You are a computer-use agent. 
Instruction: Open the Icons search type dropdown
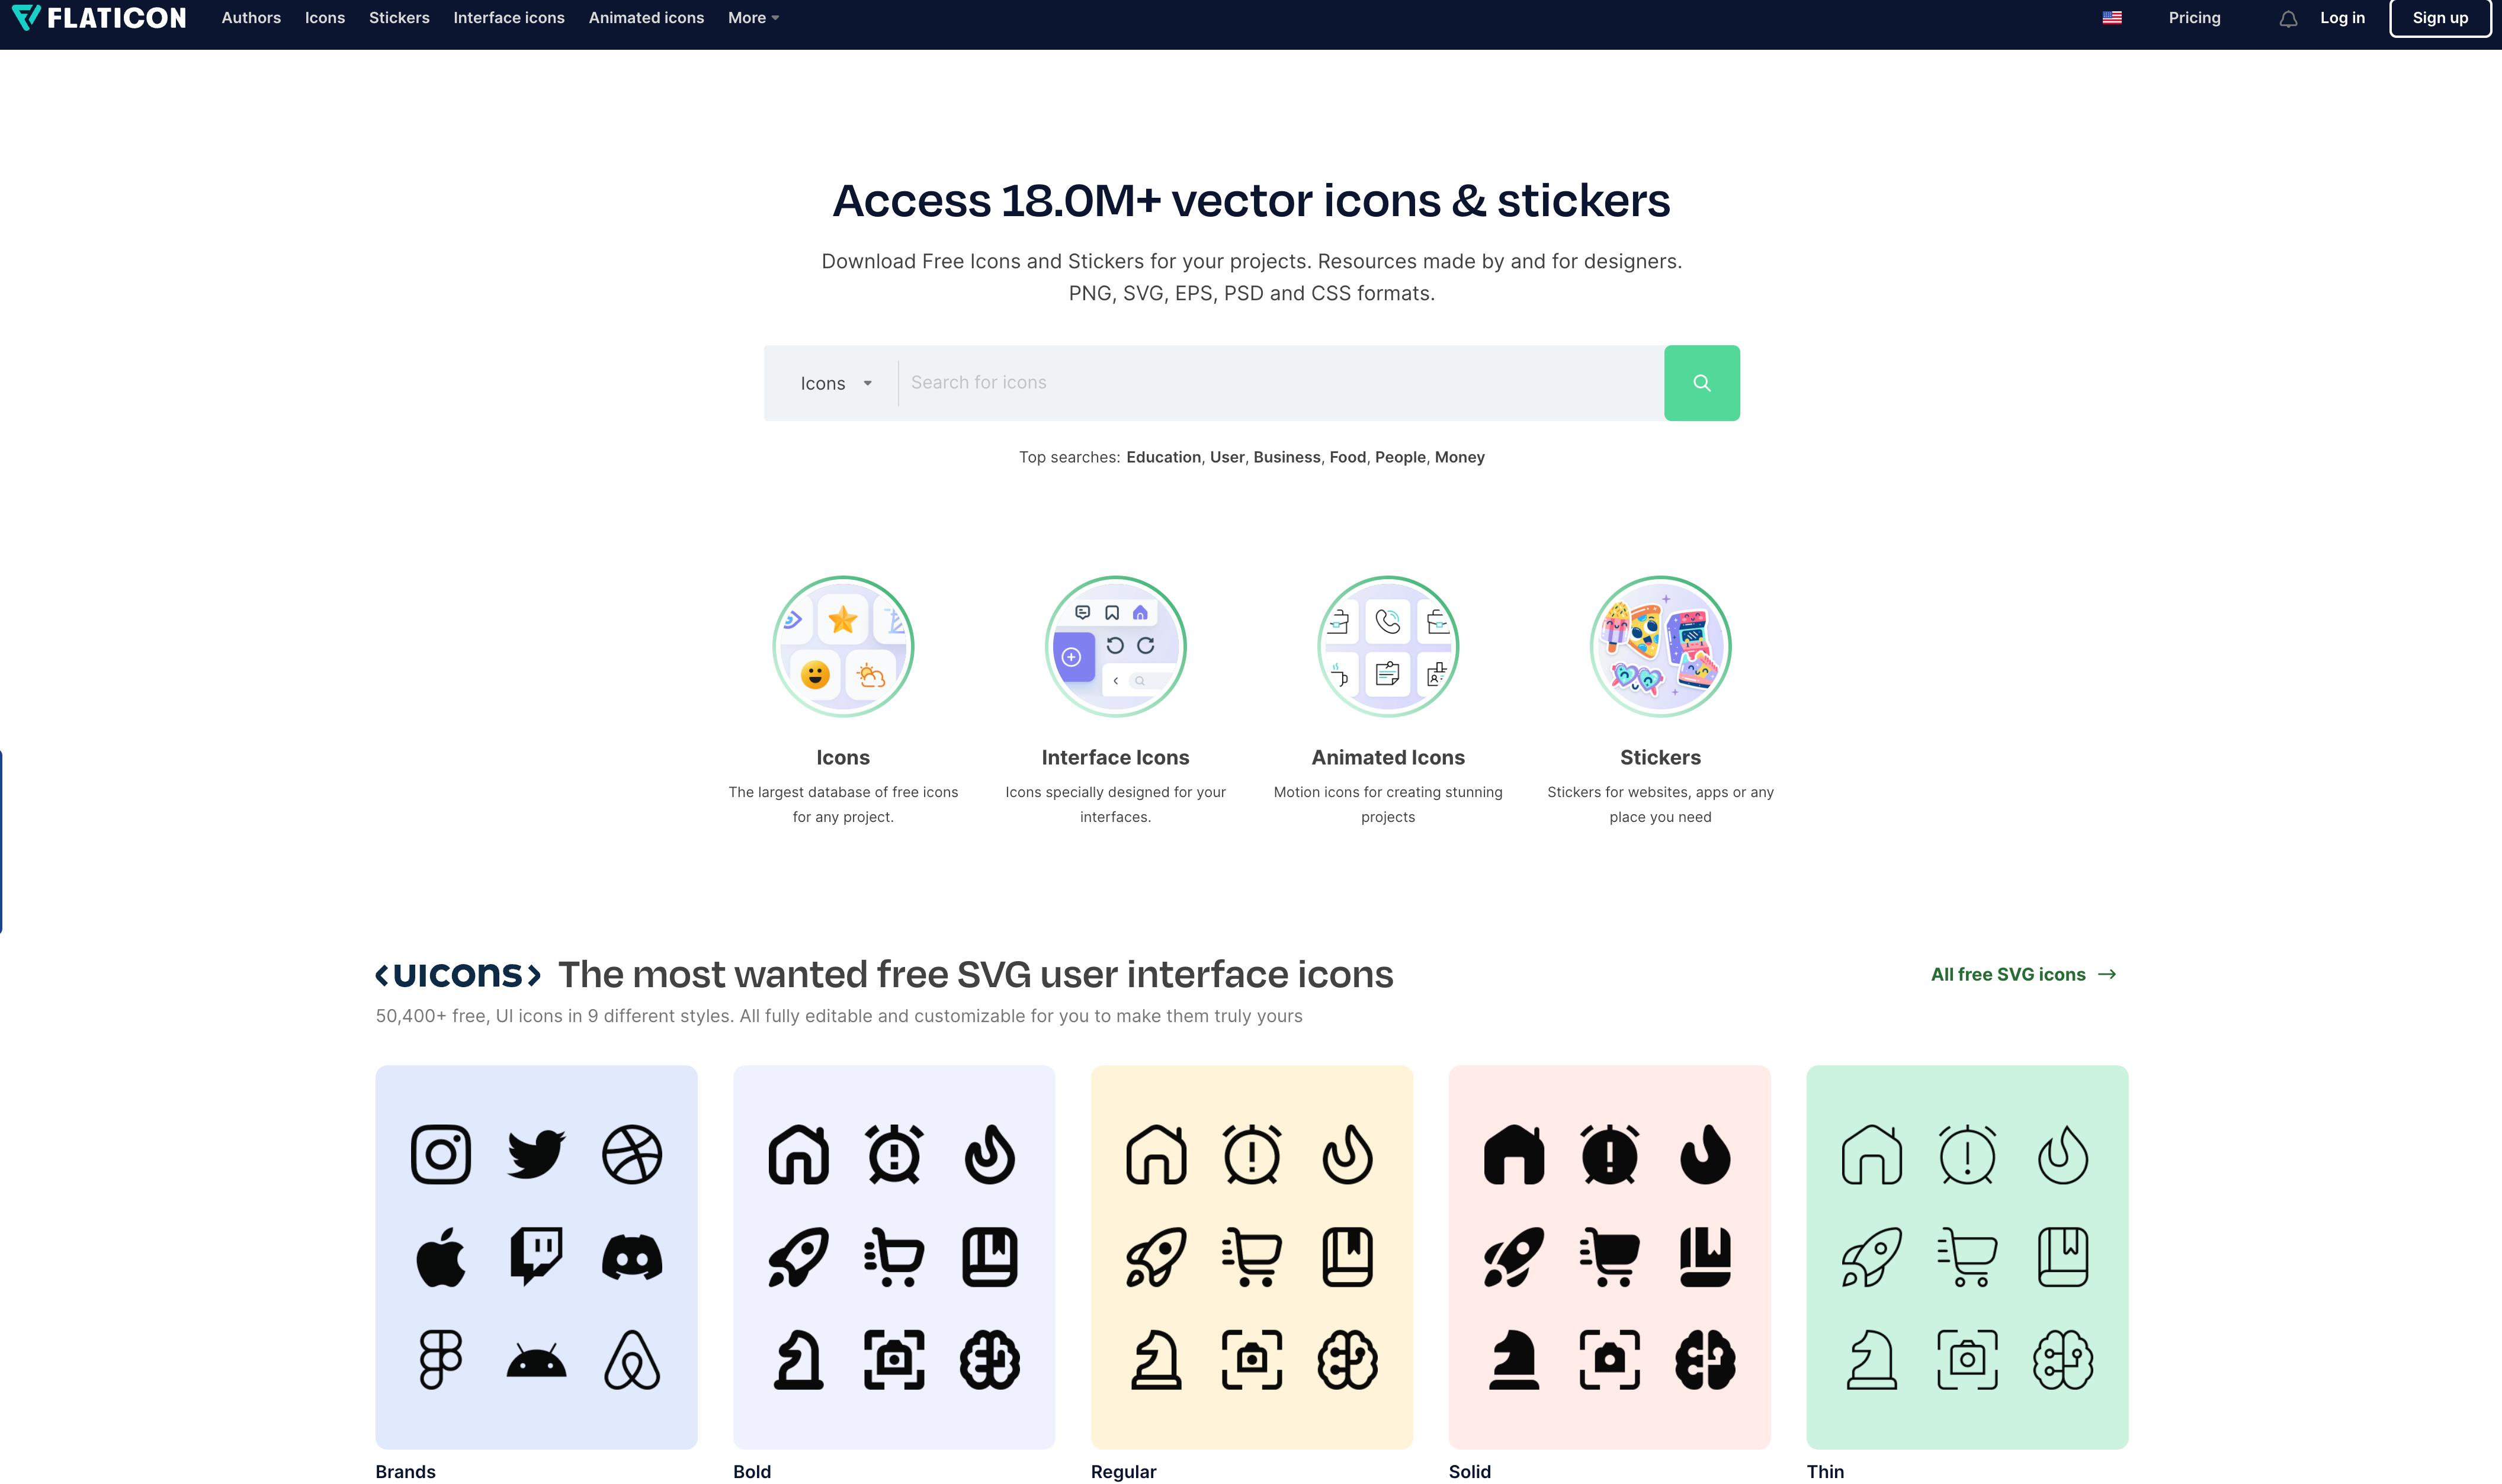(836, 383)
